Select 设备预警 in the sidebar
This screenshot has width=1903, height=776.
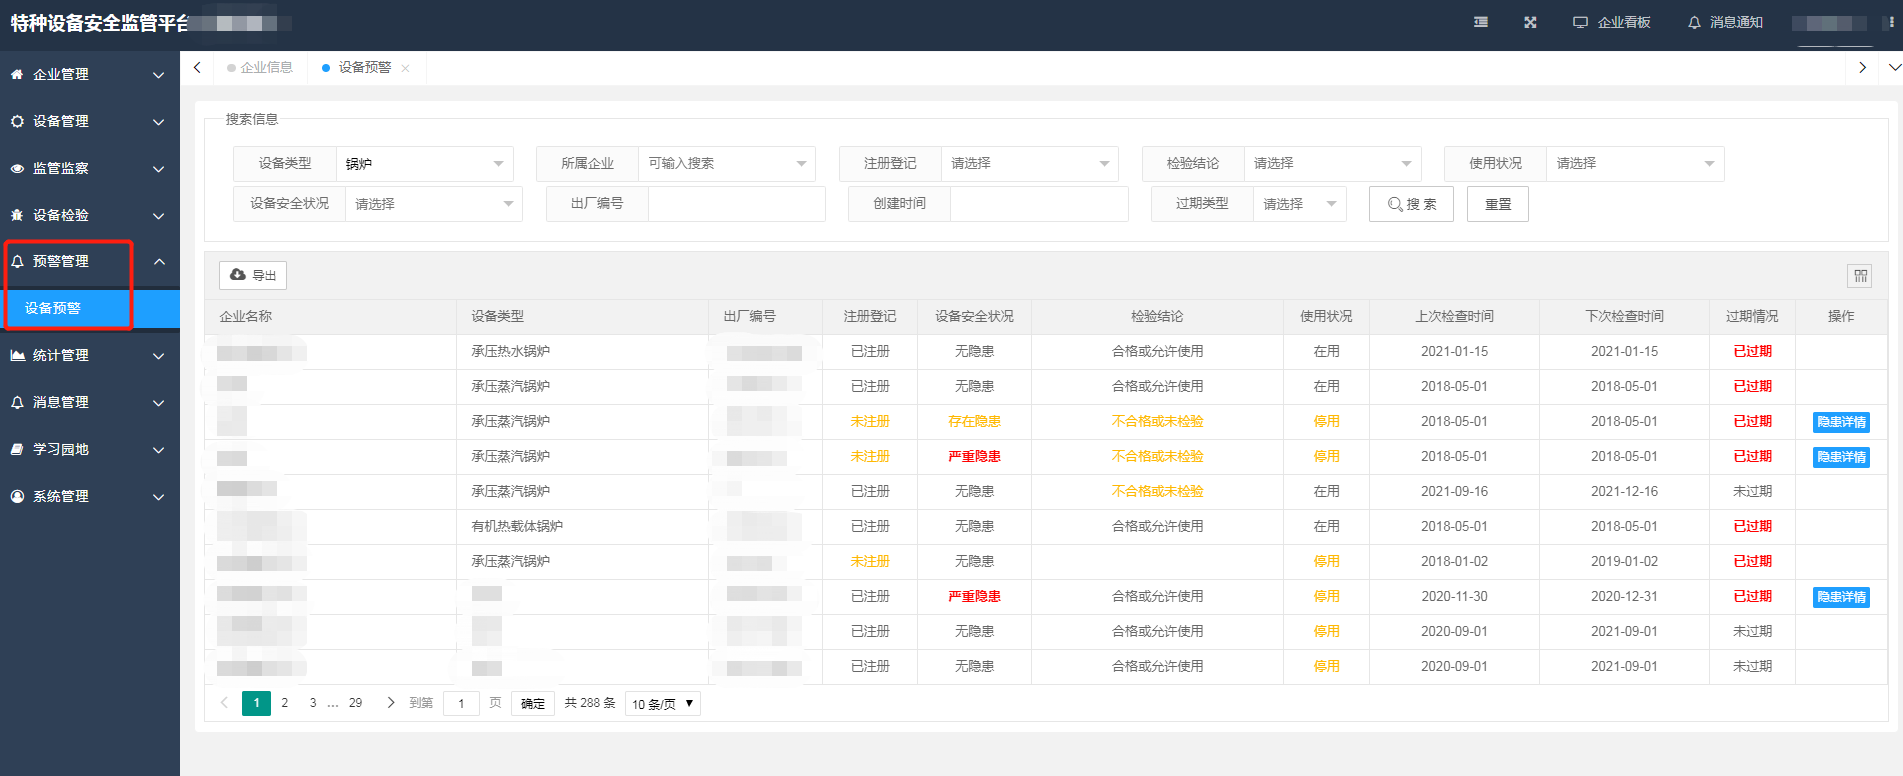[54, 308]
